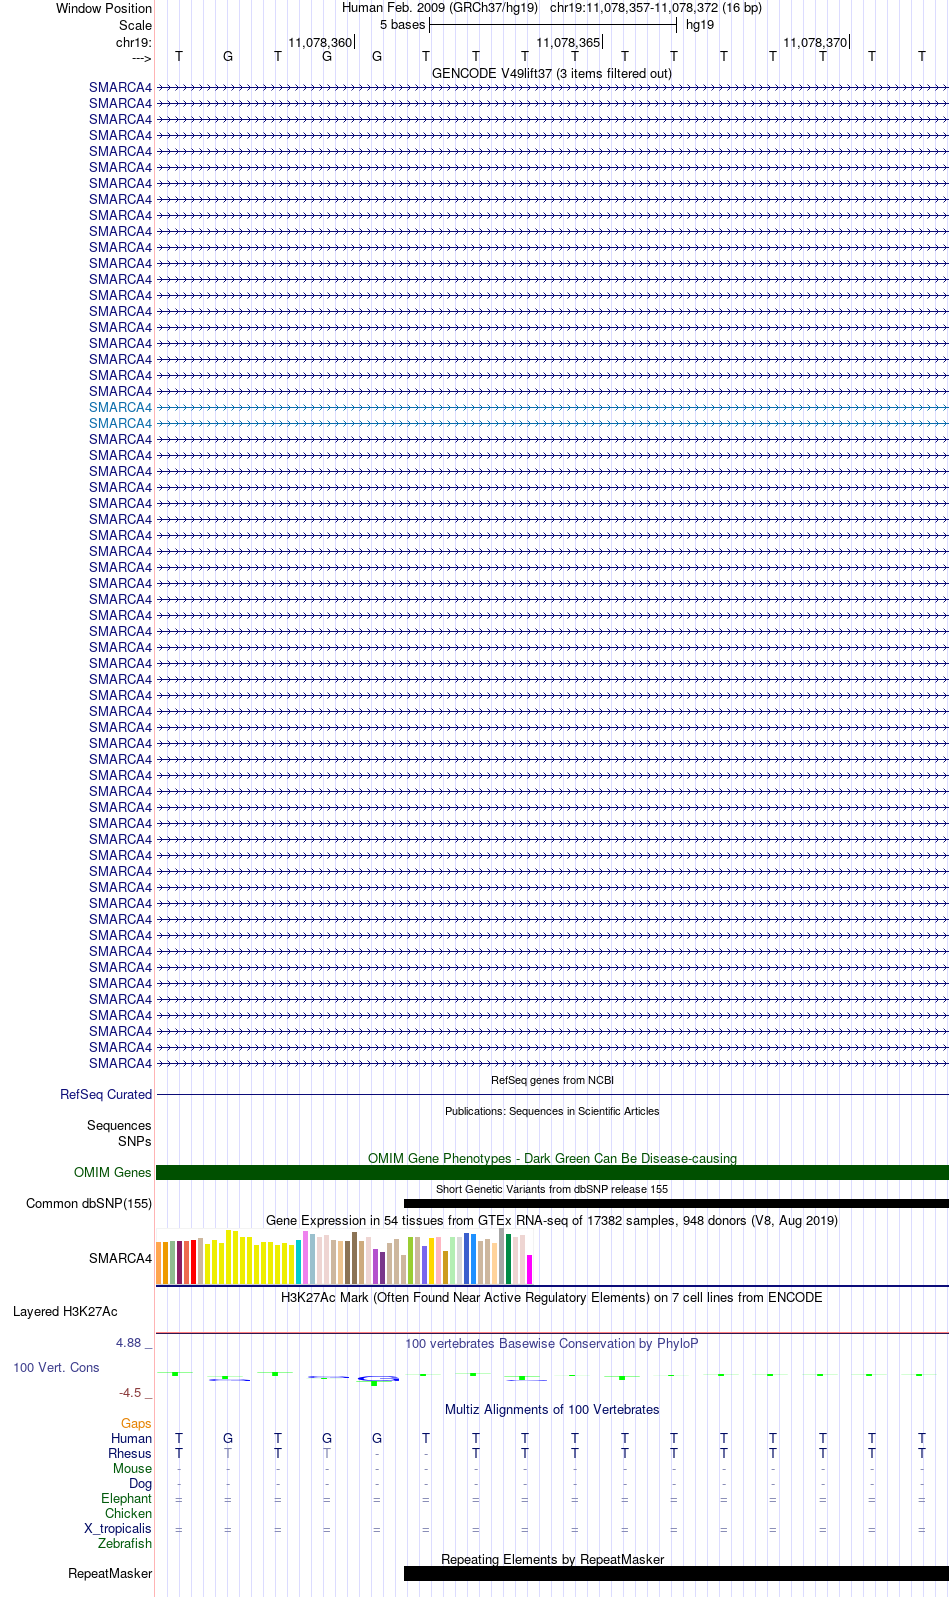
Task: Click the 5 bases scale bar
Action: coord(553,25)
